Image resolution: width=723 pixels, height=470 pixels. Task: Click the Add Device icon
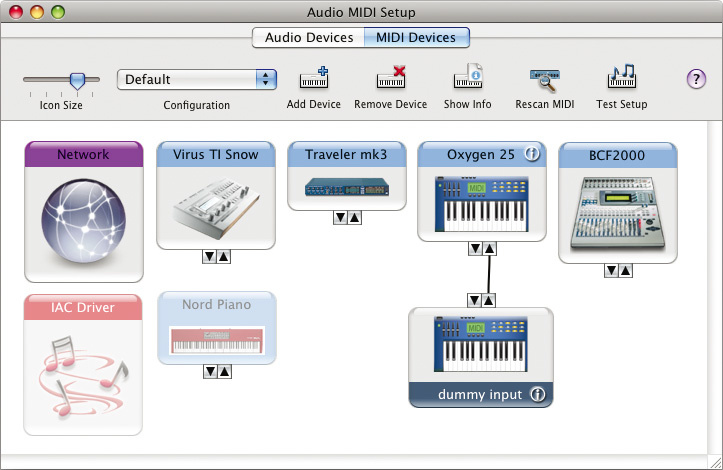click(314, 77)
